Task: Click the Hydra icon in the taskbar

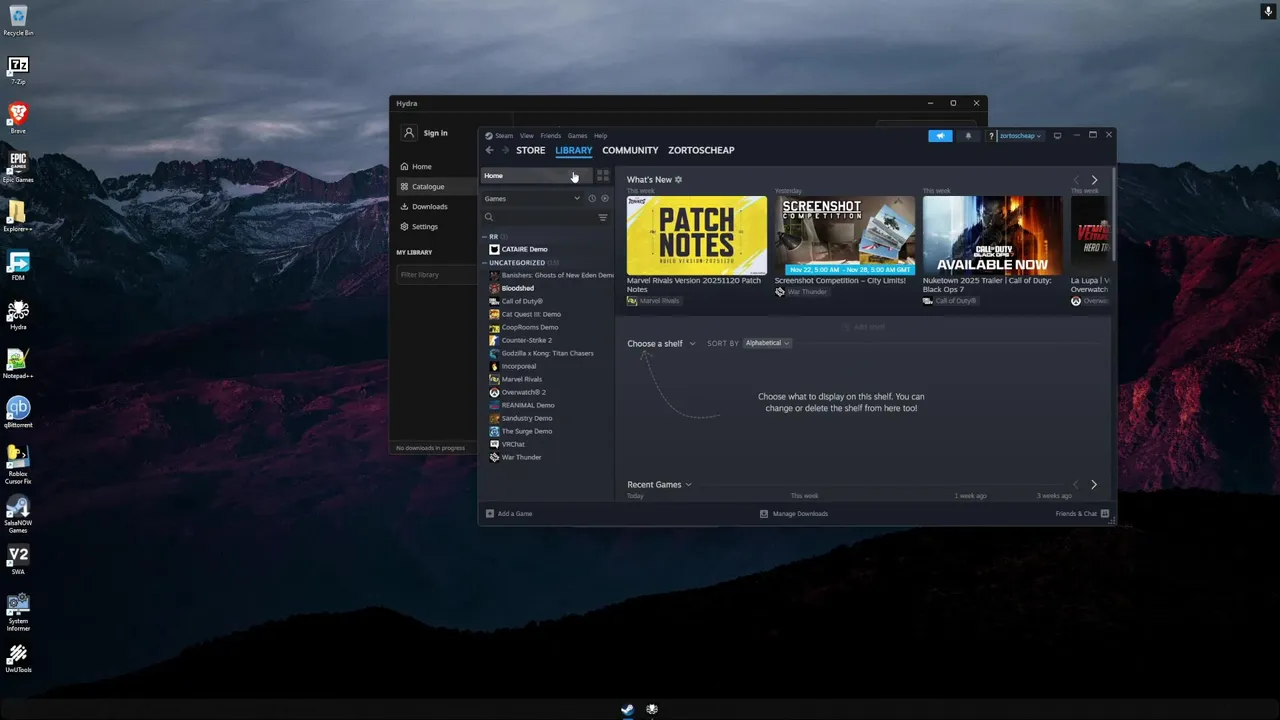Action: pyautogui.click(x=652, y=710)
